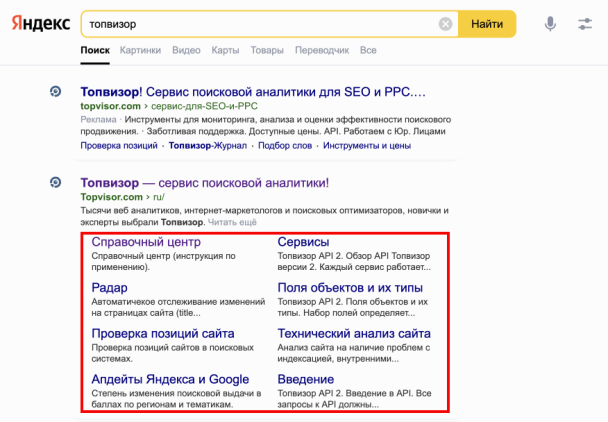
Task: Open the Проверка позиций сайта sitelink
Action: 163,333
